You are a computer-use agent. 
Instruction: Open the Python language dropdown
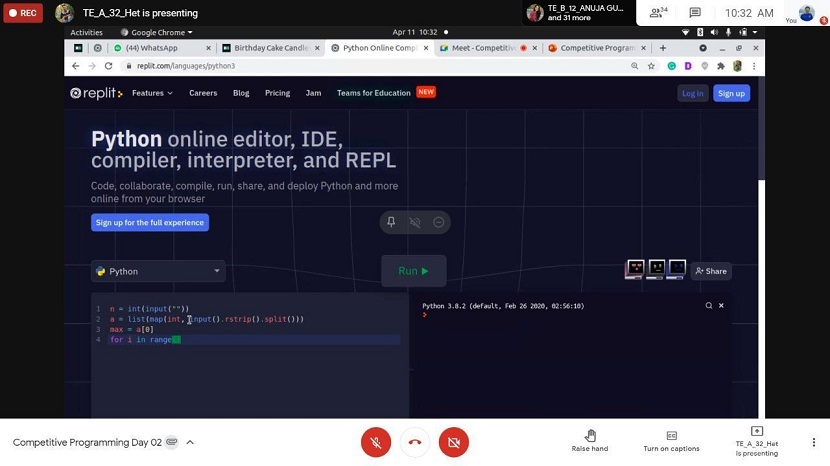158,271
